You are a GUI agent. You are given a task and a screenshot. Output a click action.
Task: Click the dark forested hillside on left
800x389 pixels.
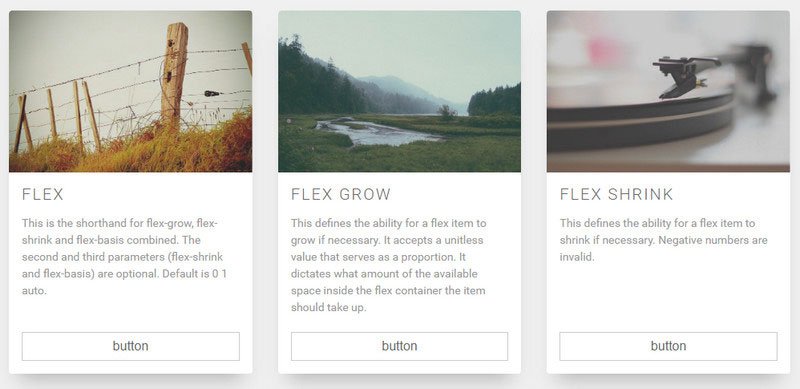click(321, 82)
